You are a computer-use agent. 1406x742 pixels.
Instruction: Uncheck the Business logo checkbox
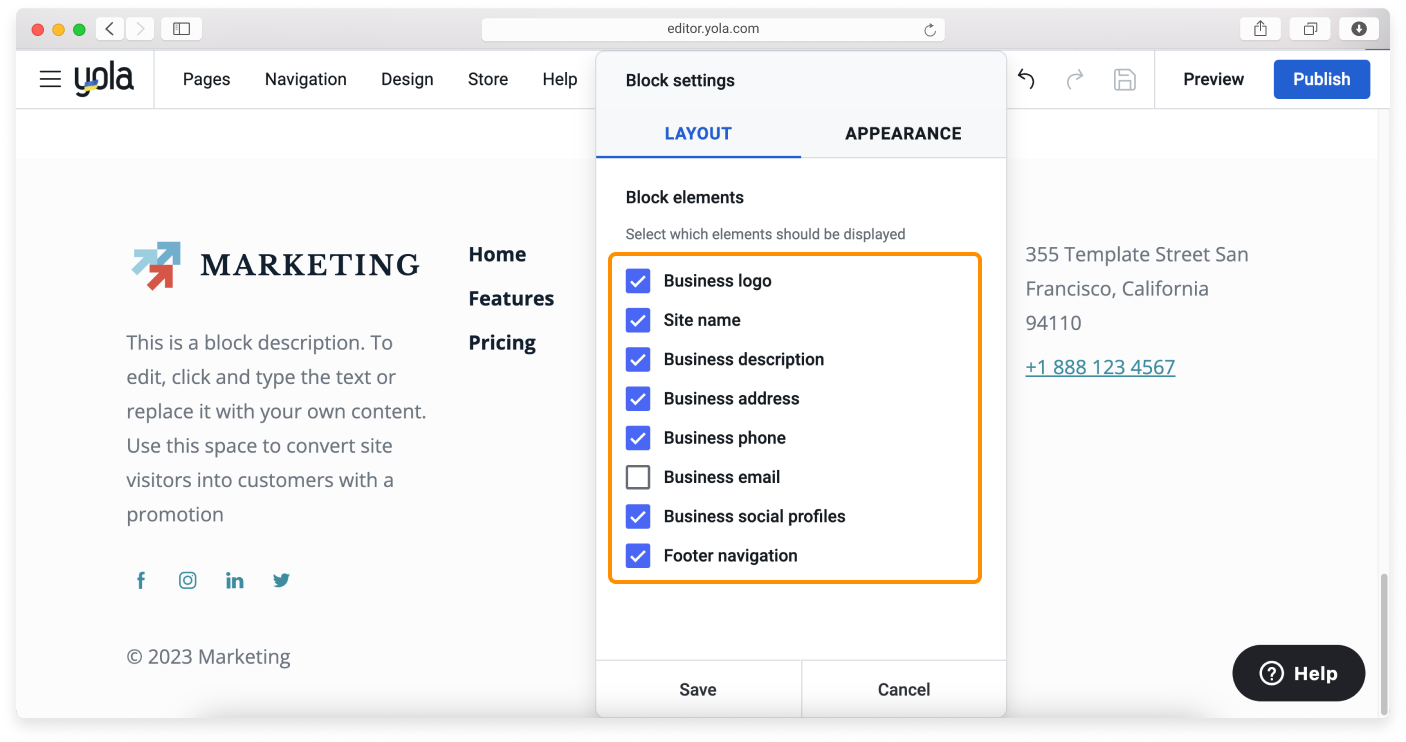pos(638,281)
